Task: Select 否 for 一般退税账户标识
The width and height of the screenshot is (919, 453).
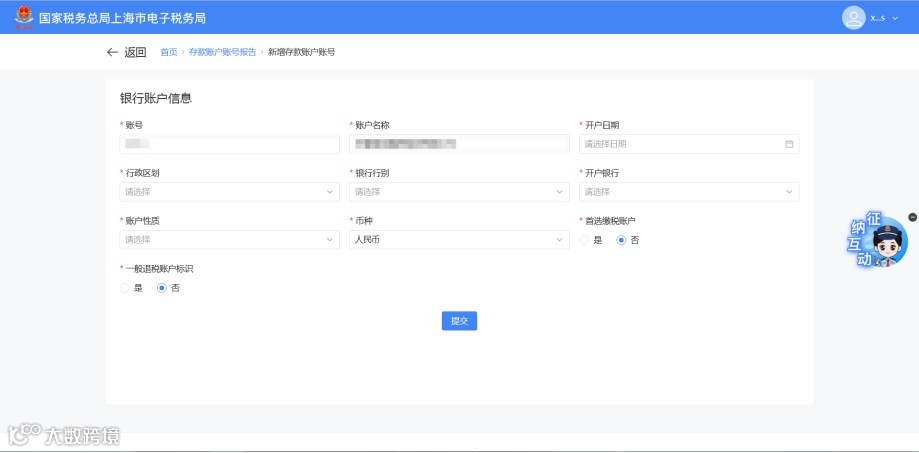Action: pos(162,288)
